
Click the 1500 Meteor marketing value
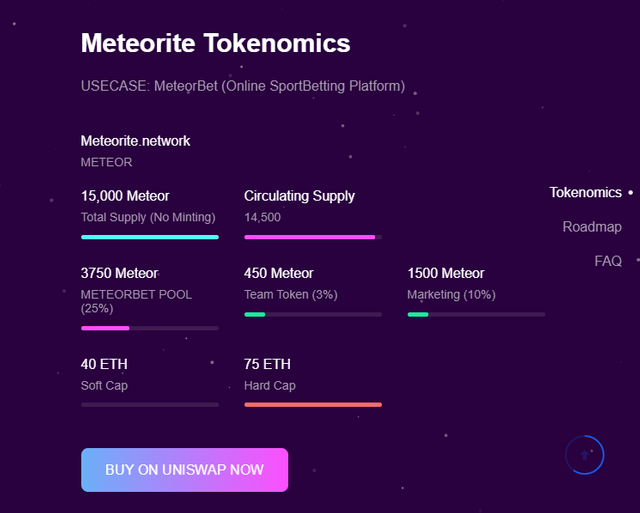point(446,273)
